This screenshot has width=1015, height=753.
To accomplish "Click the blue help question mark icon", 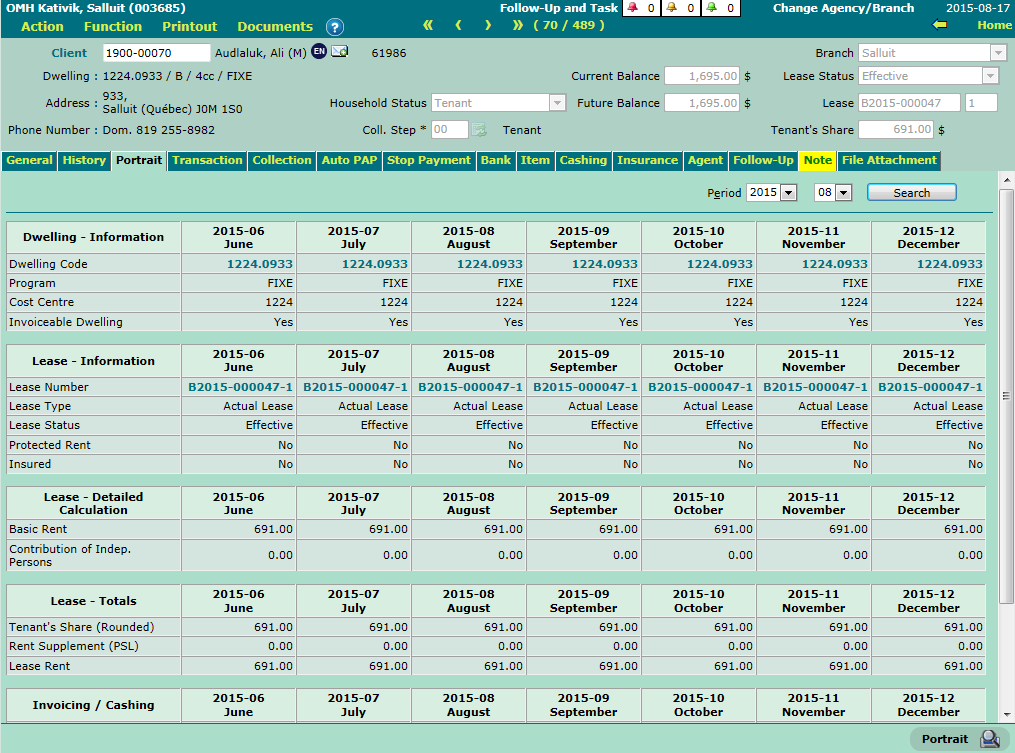I will click(335, 27).
